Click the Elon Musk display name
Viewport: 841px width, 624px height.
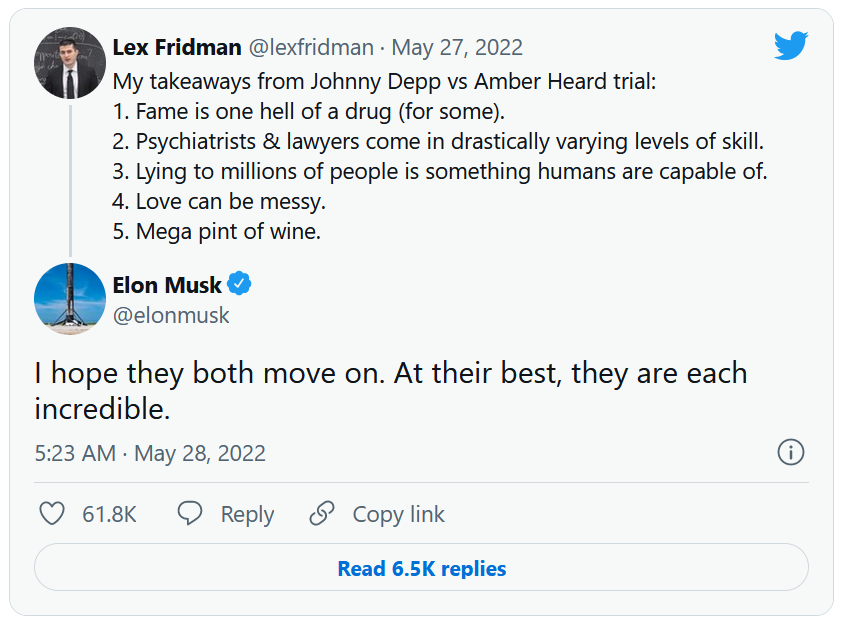coord(167,285)
